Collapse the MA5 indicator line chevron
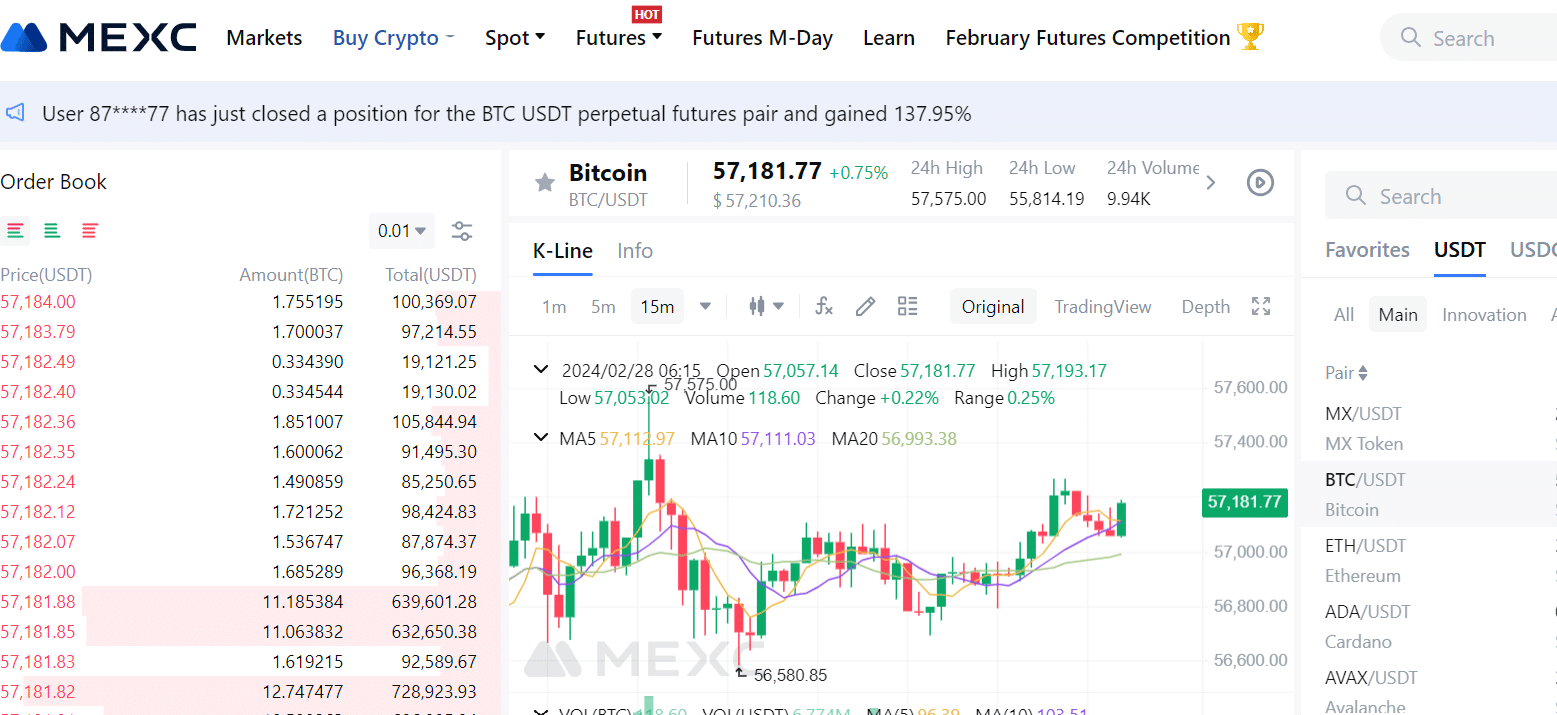This screenshot has width=1557, height=715. click(541, 438)
